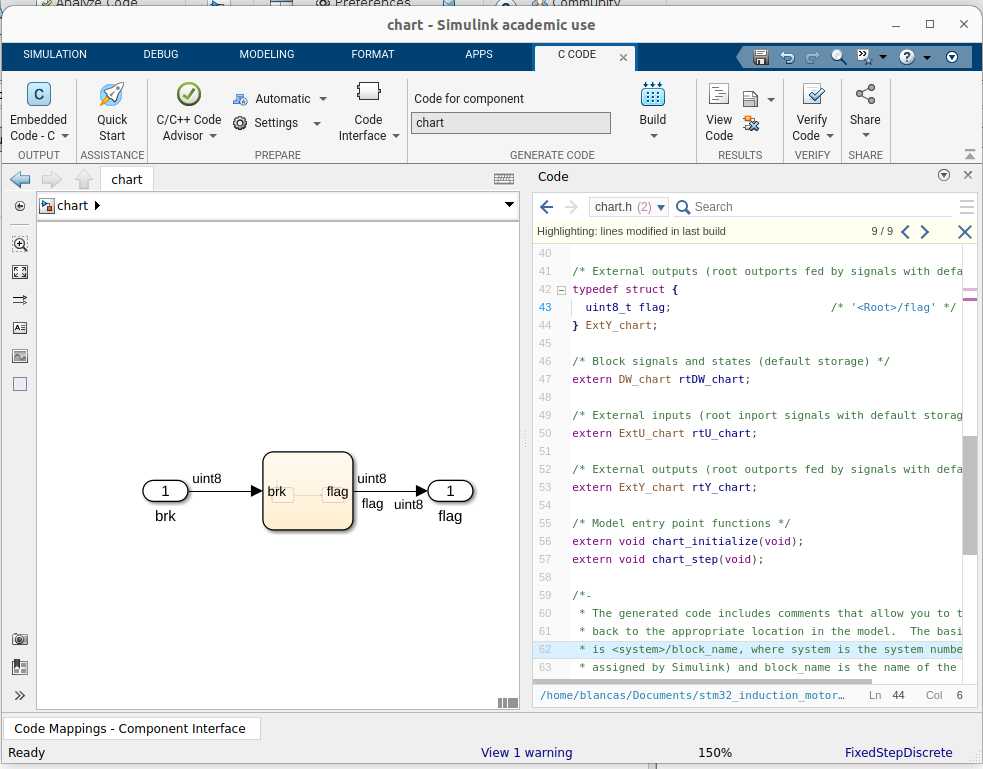
Task: Expand the chart breadcrumb dropdown arrow
Action: (509, 204)
